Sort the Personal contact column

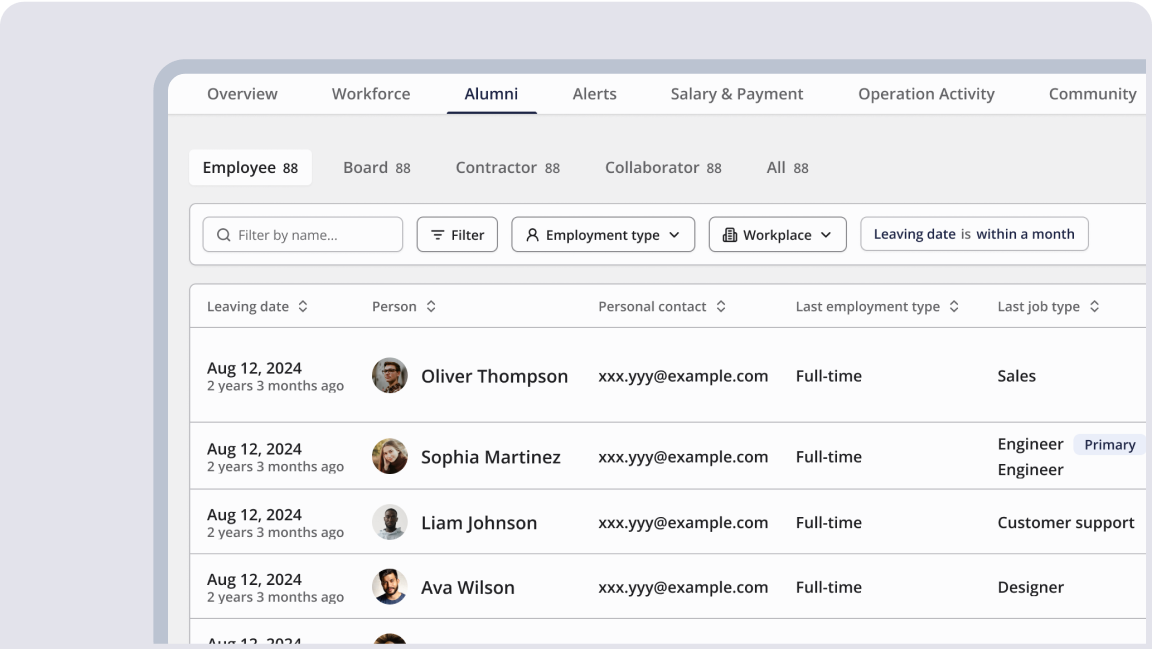coord(721,307)
